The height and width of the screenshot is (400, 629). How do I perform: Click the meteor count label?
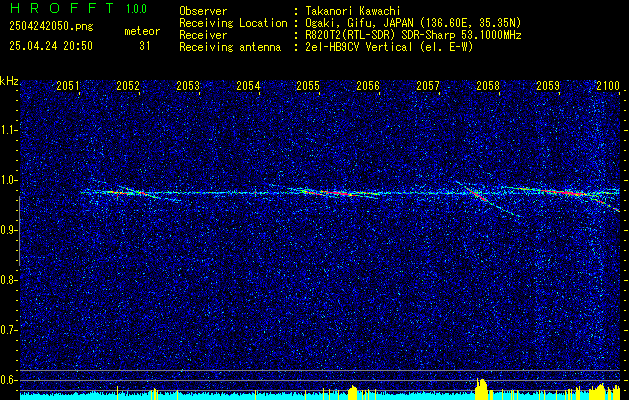(142, 31)
